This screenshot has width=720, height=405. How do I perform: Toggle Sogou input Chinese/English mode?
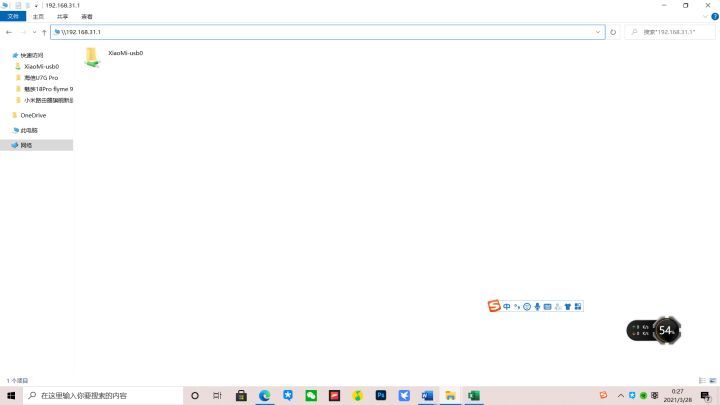[506, 306]
